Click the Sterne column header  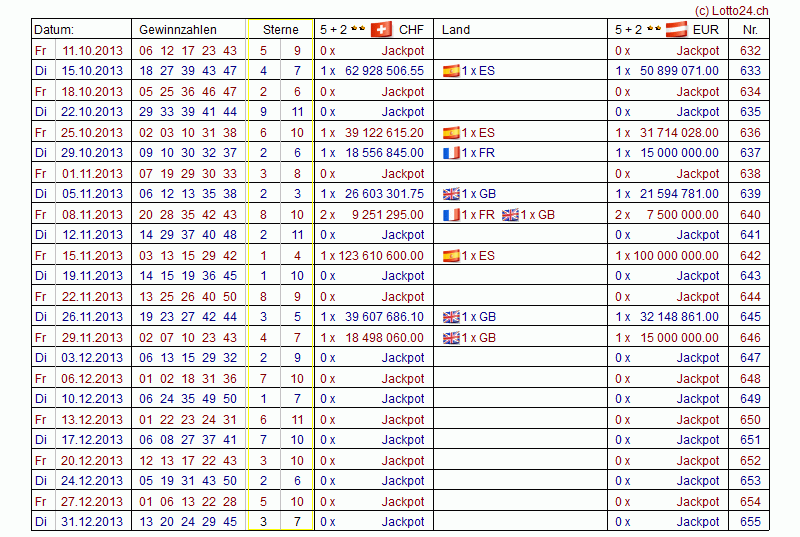(x=281, y=30)
